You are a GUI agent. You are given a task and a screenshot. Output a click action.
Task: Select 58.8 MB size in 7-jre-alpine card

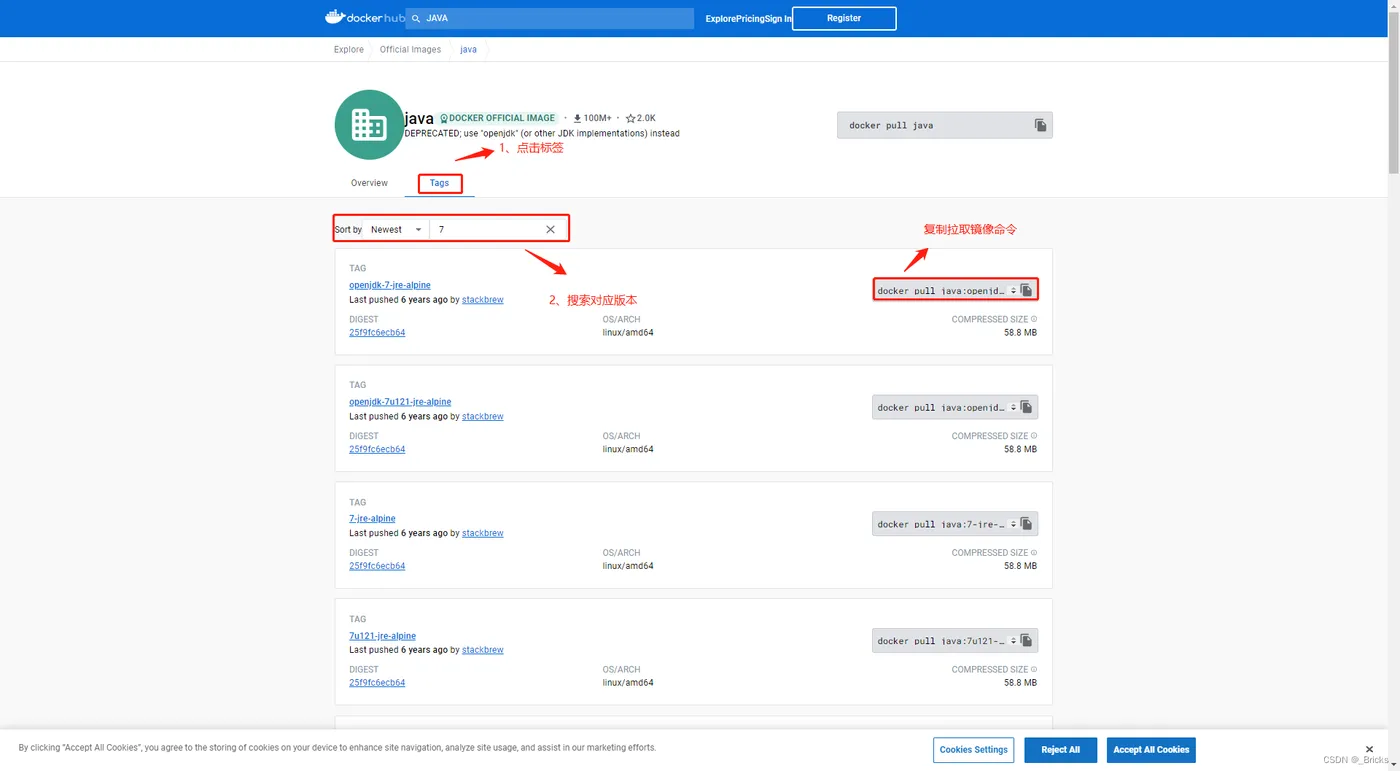pyautogui.click(x=1020, y=566)
